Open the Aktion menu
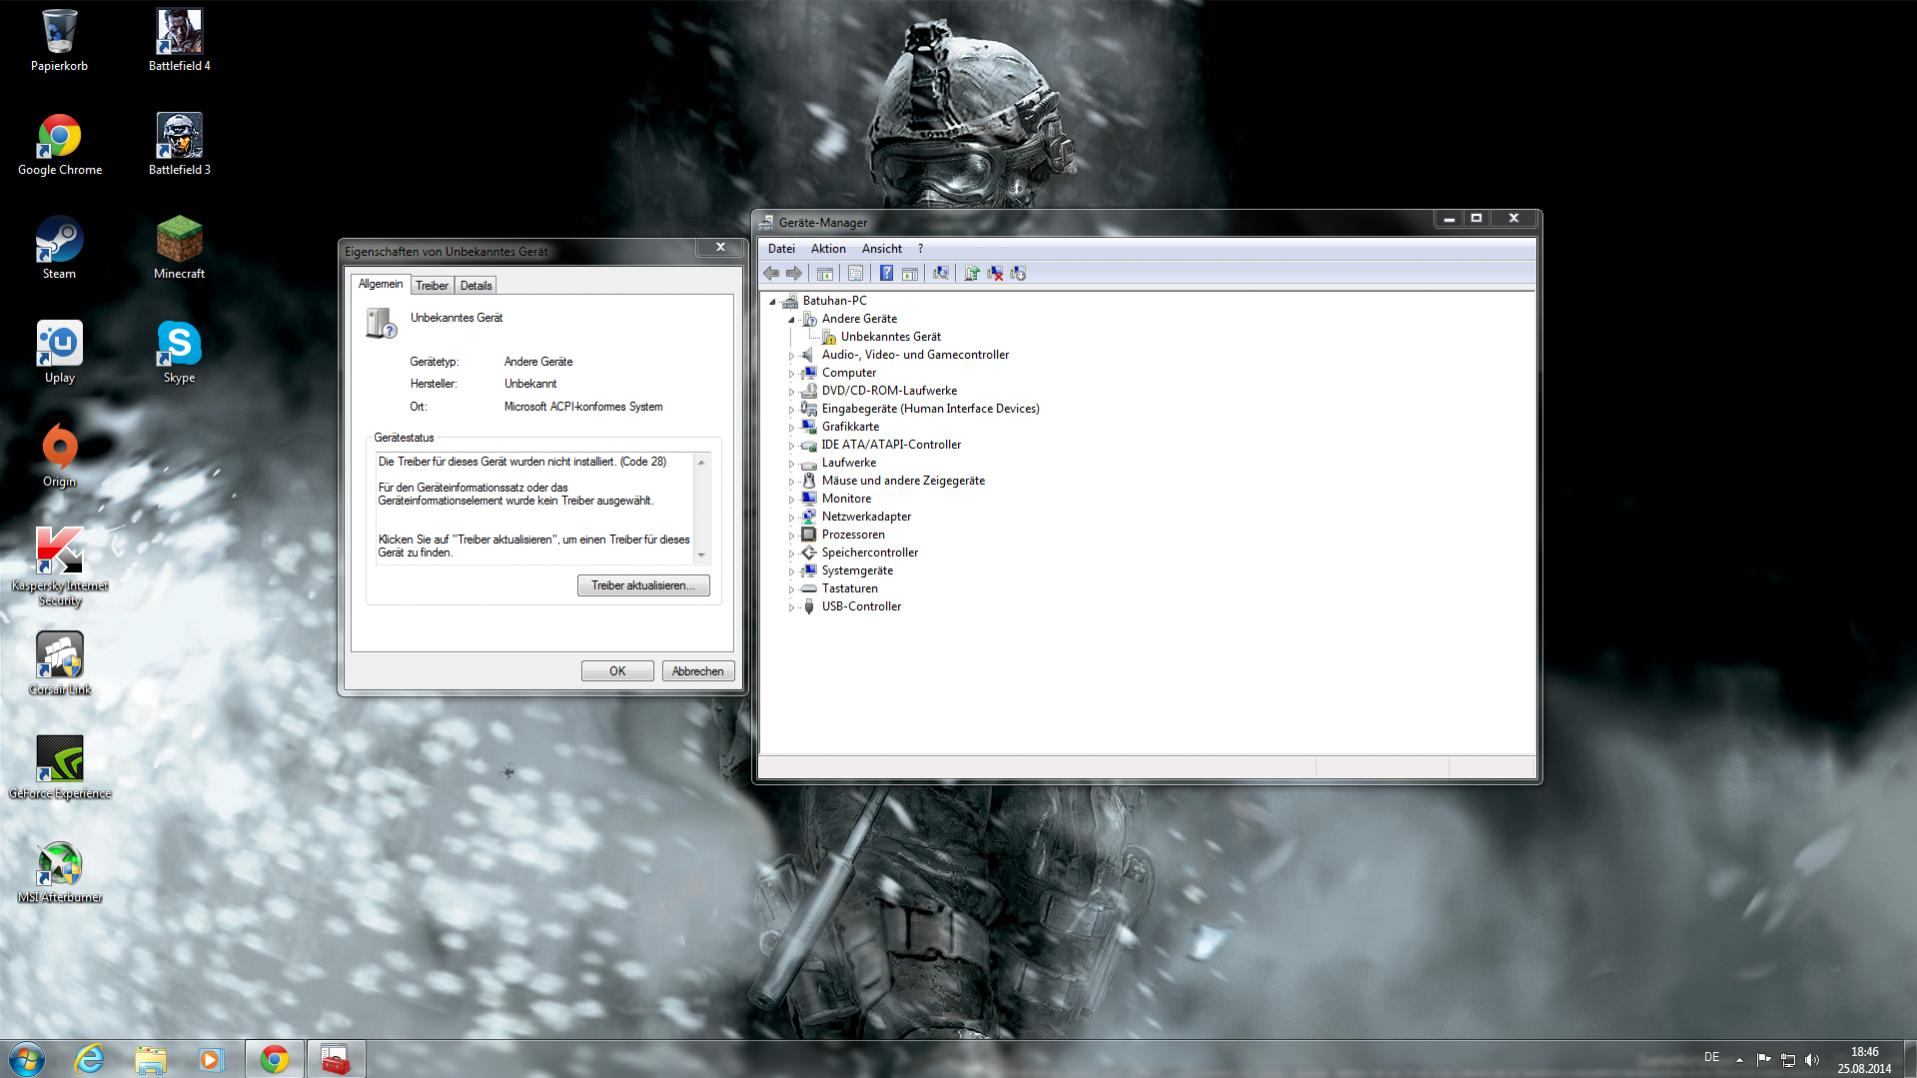This screenshot has height=1078, width=1917. 828,248
